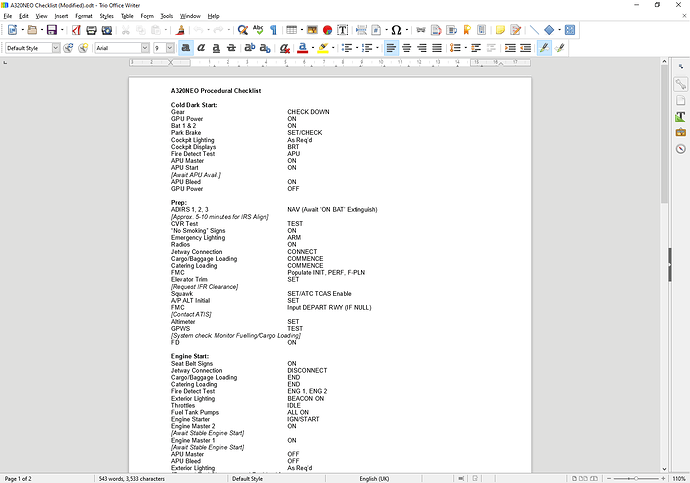Insert a bookmark icon
Image resolution: width=690 pixels, height=483 pixels.
coord(467,30)
